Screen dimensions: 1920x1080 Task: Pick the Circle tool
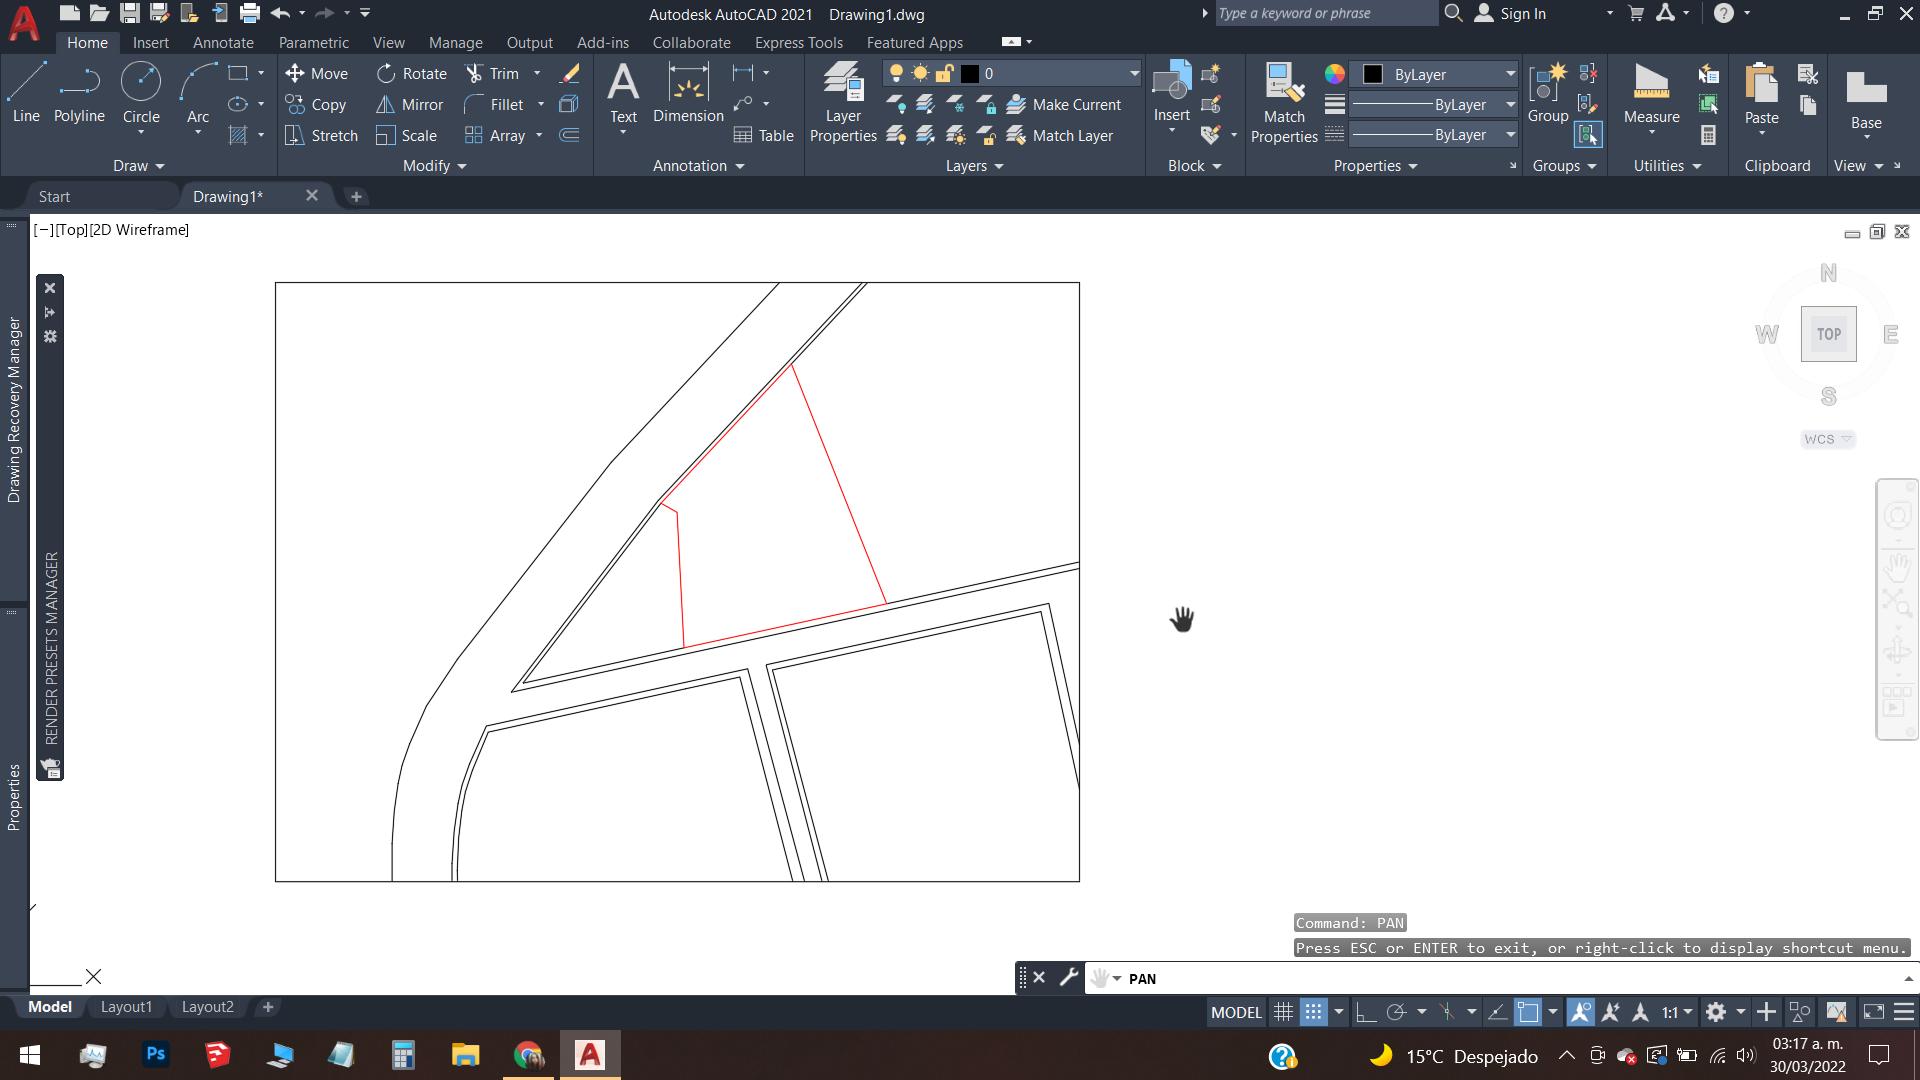click(141, 92)
